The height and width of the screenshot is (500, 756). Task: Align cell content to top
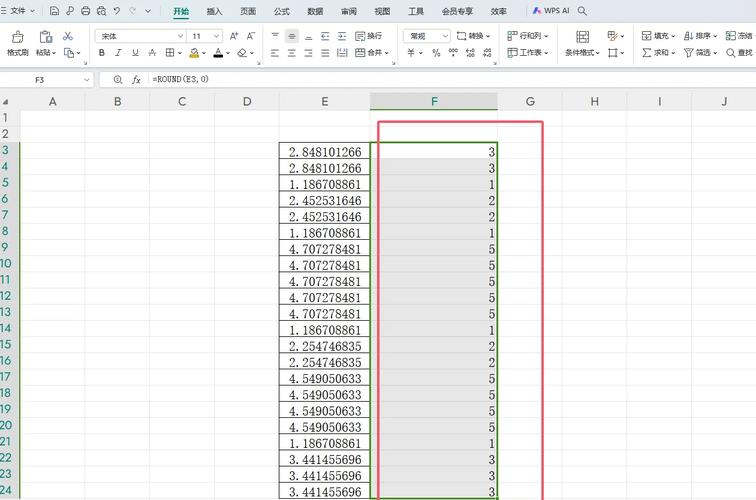pos(275,36)
